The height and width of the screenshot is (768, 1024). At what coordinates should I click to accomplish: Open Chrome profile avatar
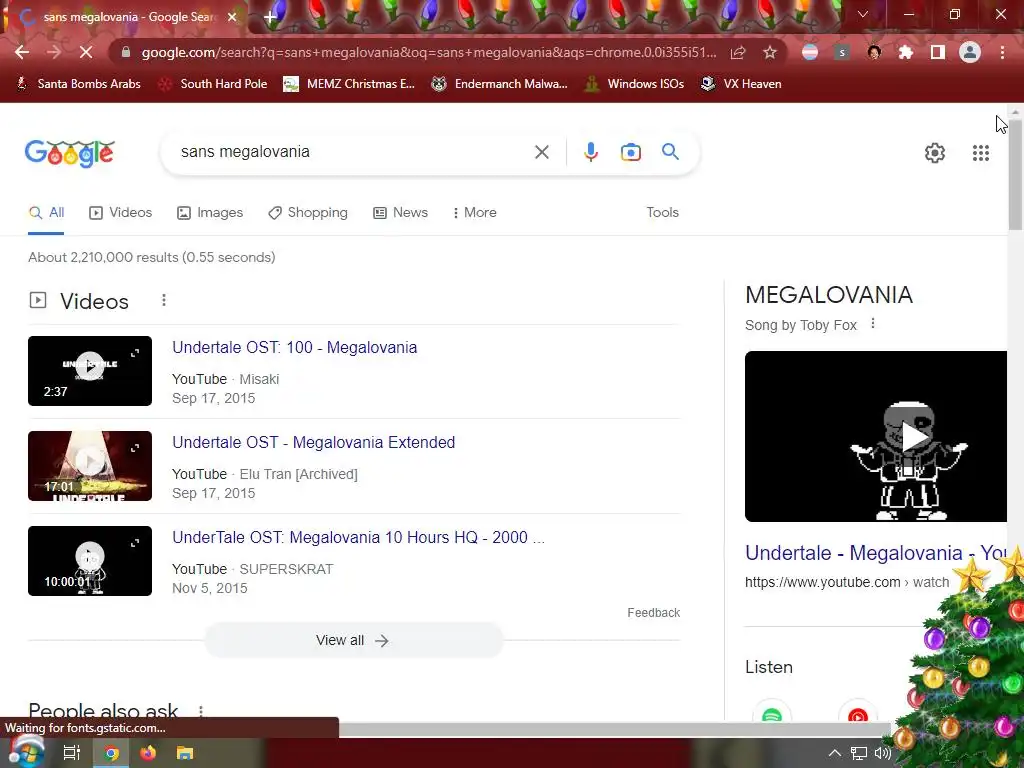970,52
